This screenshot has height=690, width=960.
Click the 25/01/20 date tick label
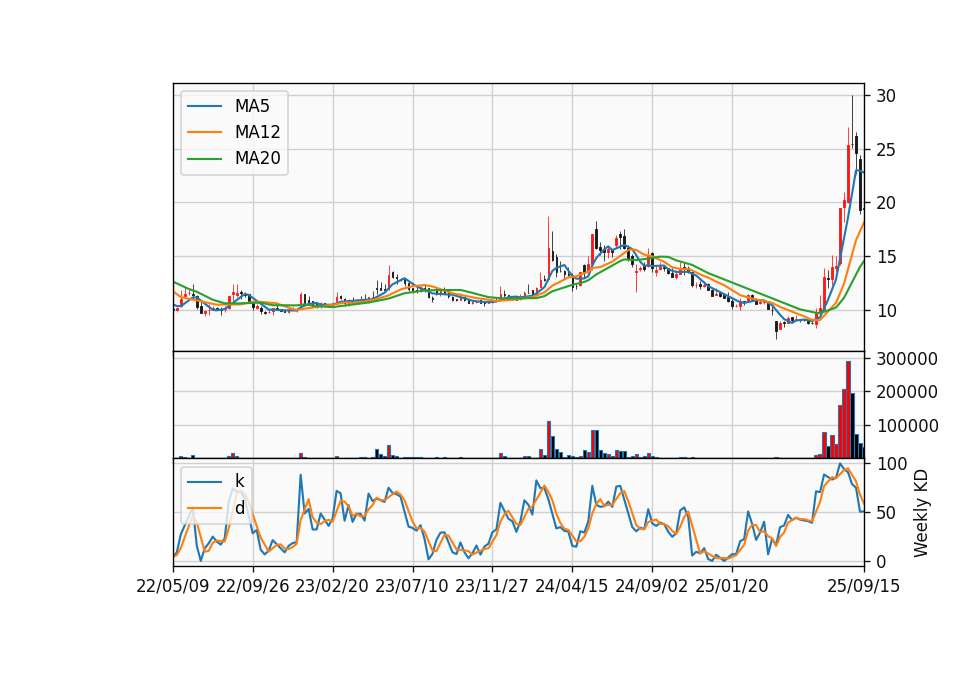pyautogui.click(x=732, y=586)
